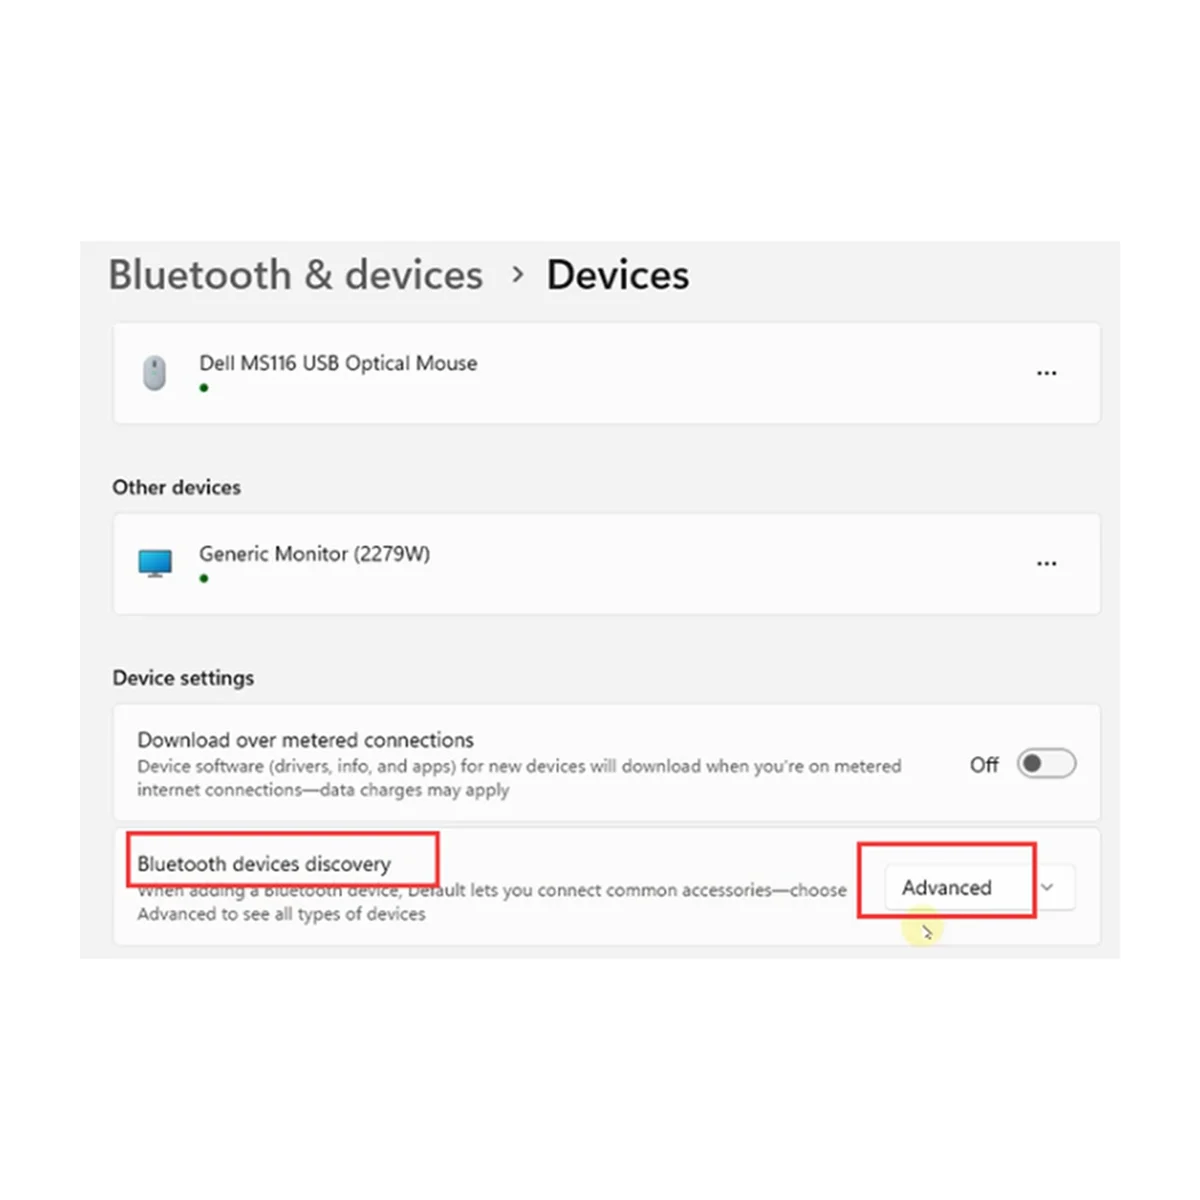Click the Bluetooth devices discovery heading
This screenshot has width=1200, height=1200.
264,863
